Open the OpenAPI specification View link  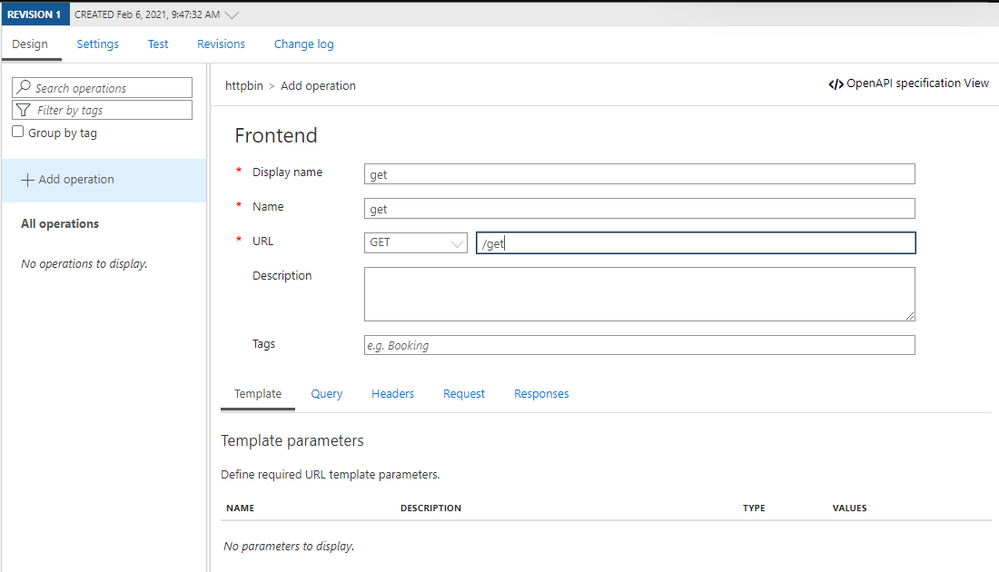[x=917, y=84]
